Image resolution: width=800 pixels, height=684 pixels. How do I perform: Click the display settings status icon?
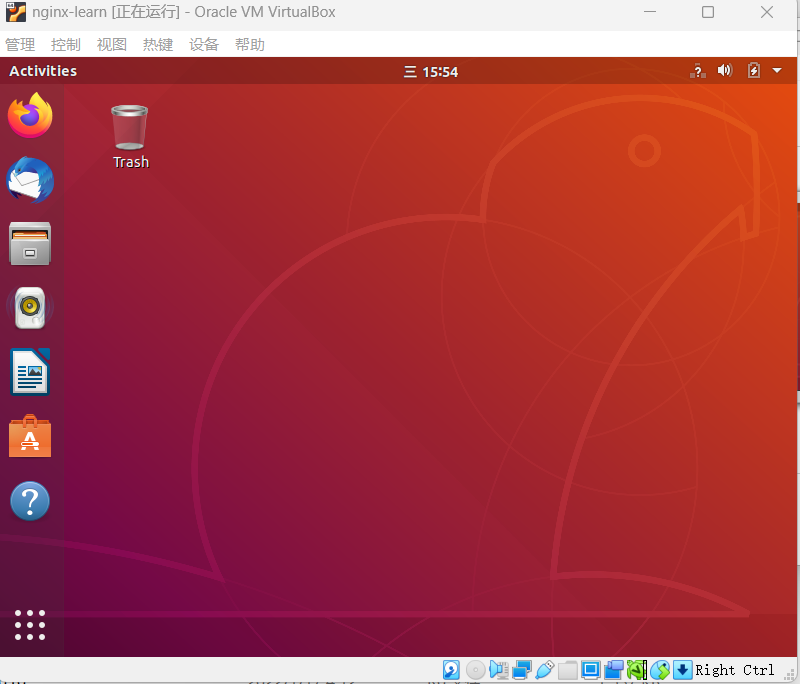point(590,670)
